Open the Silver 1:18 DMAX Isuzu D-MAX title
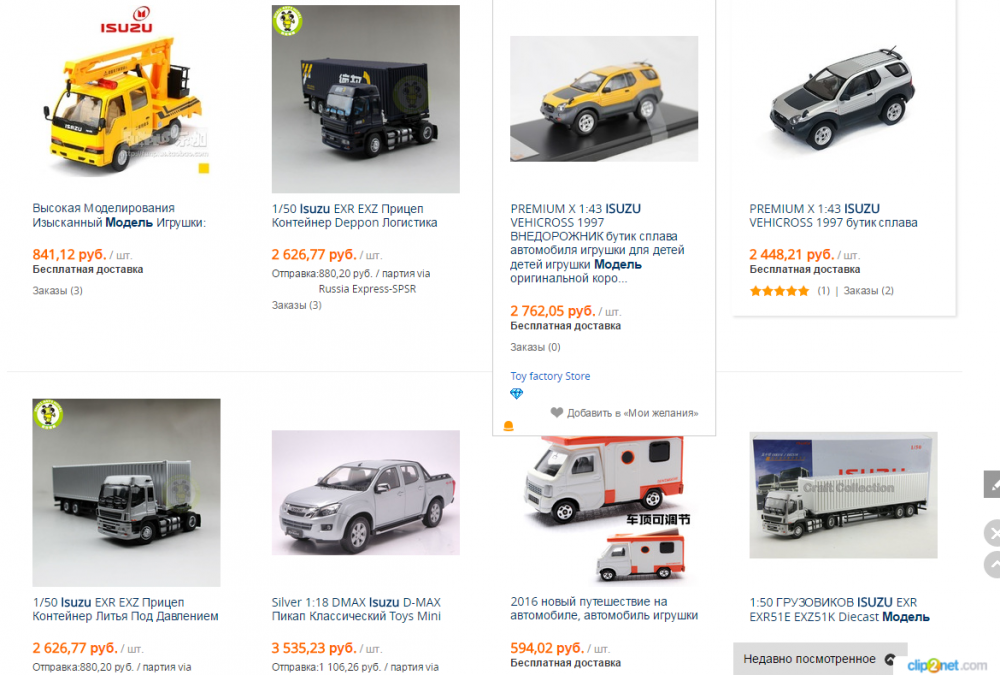 pos(356,609)
